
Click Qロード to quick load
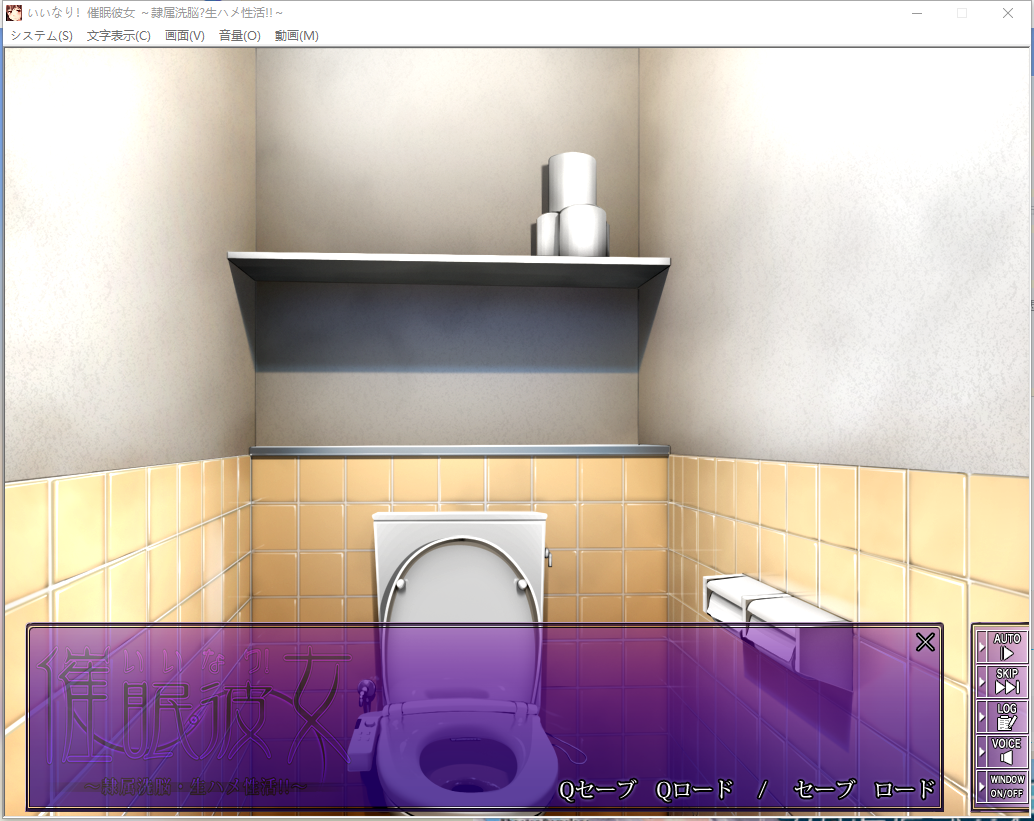[x=694, y=789]
